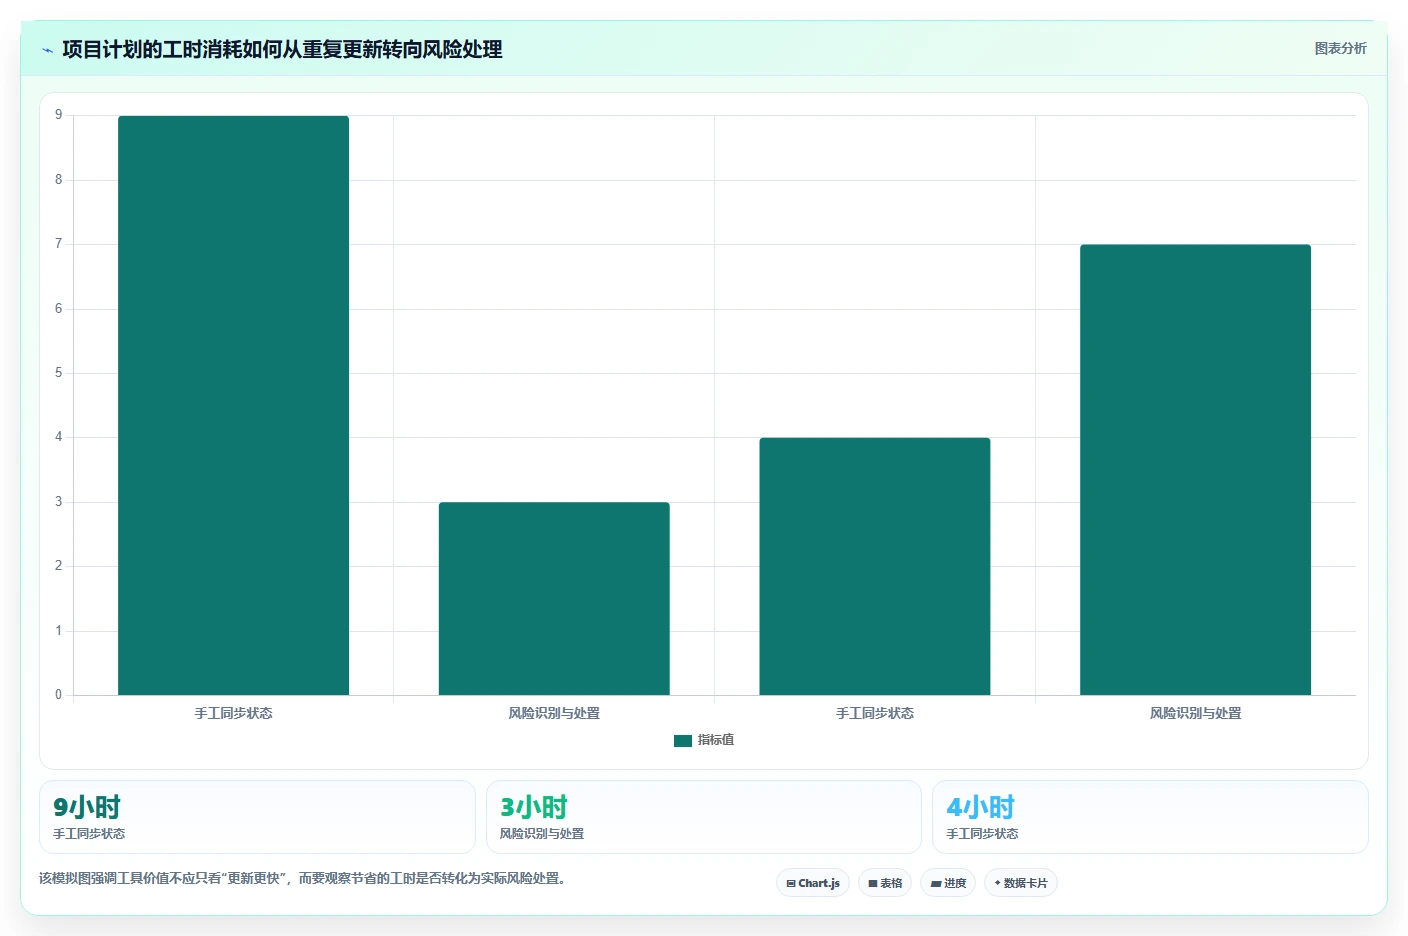
Task: Open the 3小时 data card
Action: tap(703, 817)
